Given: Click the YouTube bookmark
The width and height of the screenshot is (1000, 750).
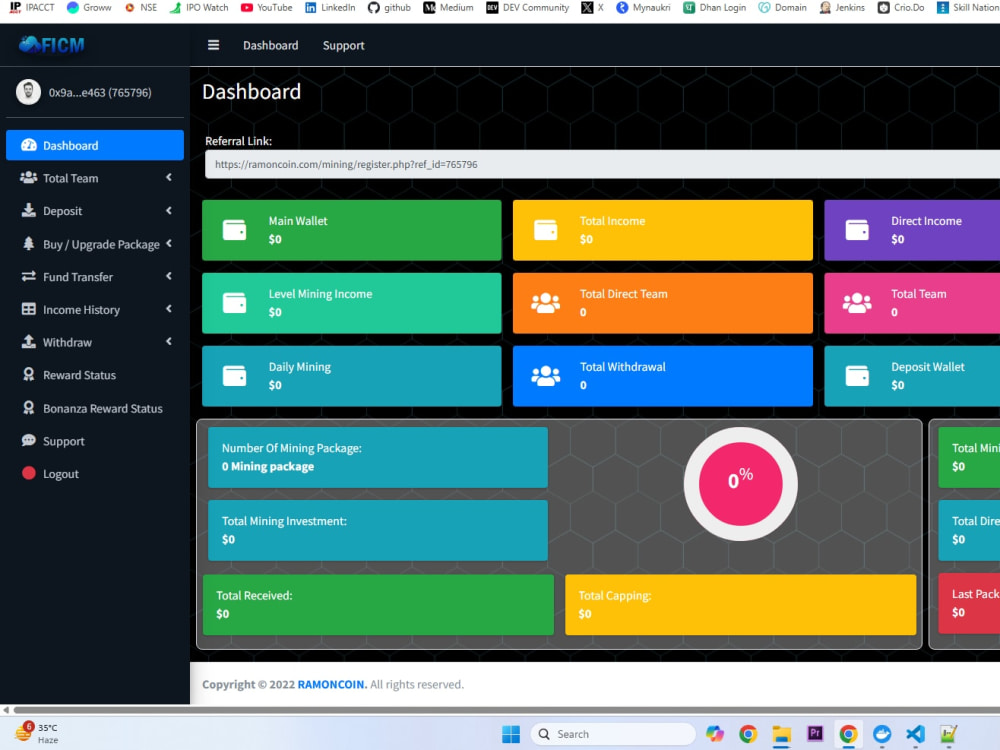Looking at the screenshot, I should coord(267,8).
